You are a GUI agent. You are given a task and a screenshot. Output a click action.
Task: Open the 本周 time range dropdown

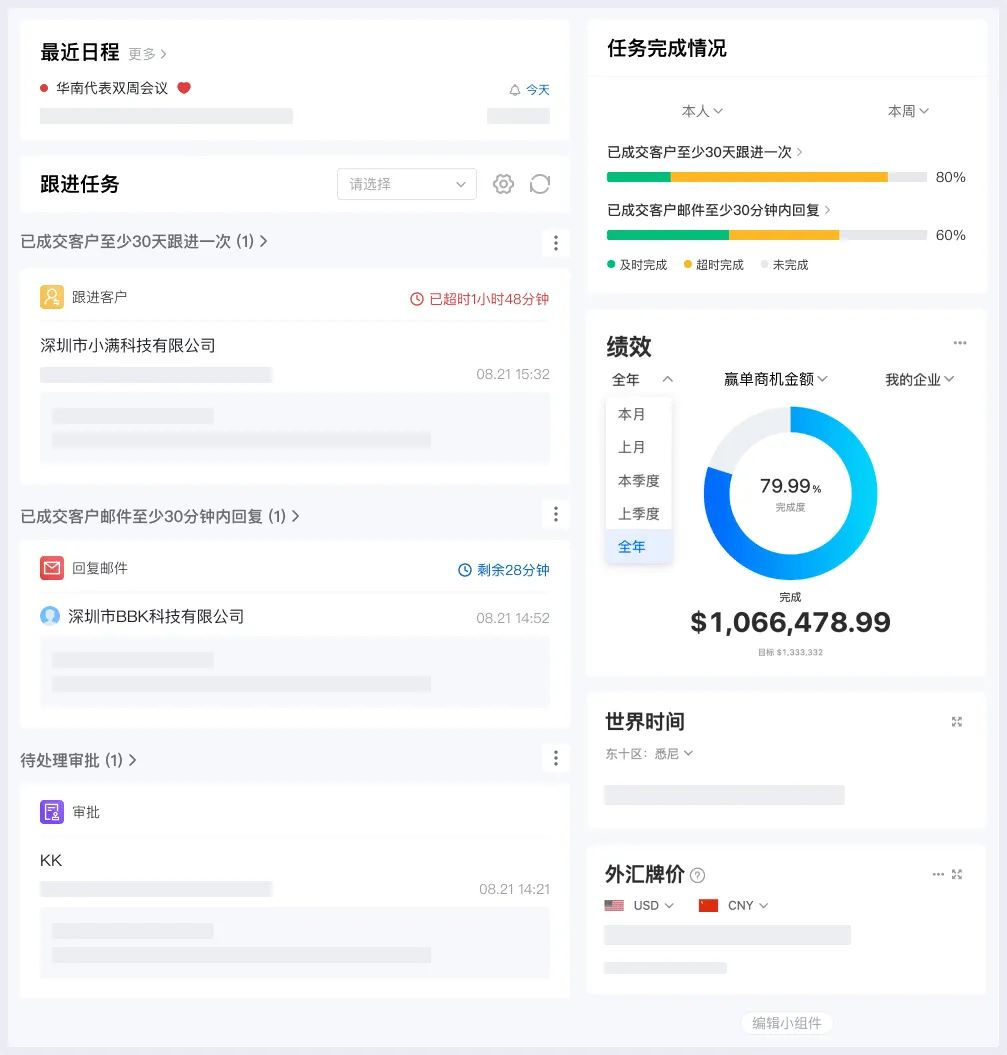906,111
